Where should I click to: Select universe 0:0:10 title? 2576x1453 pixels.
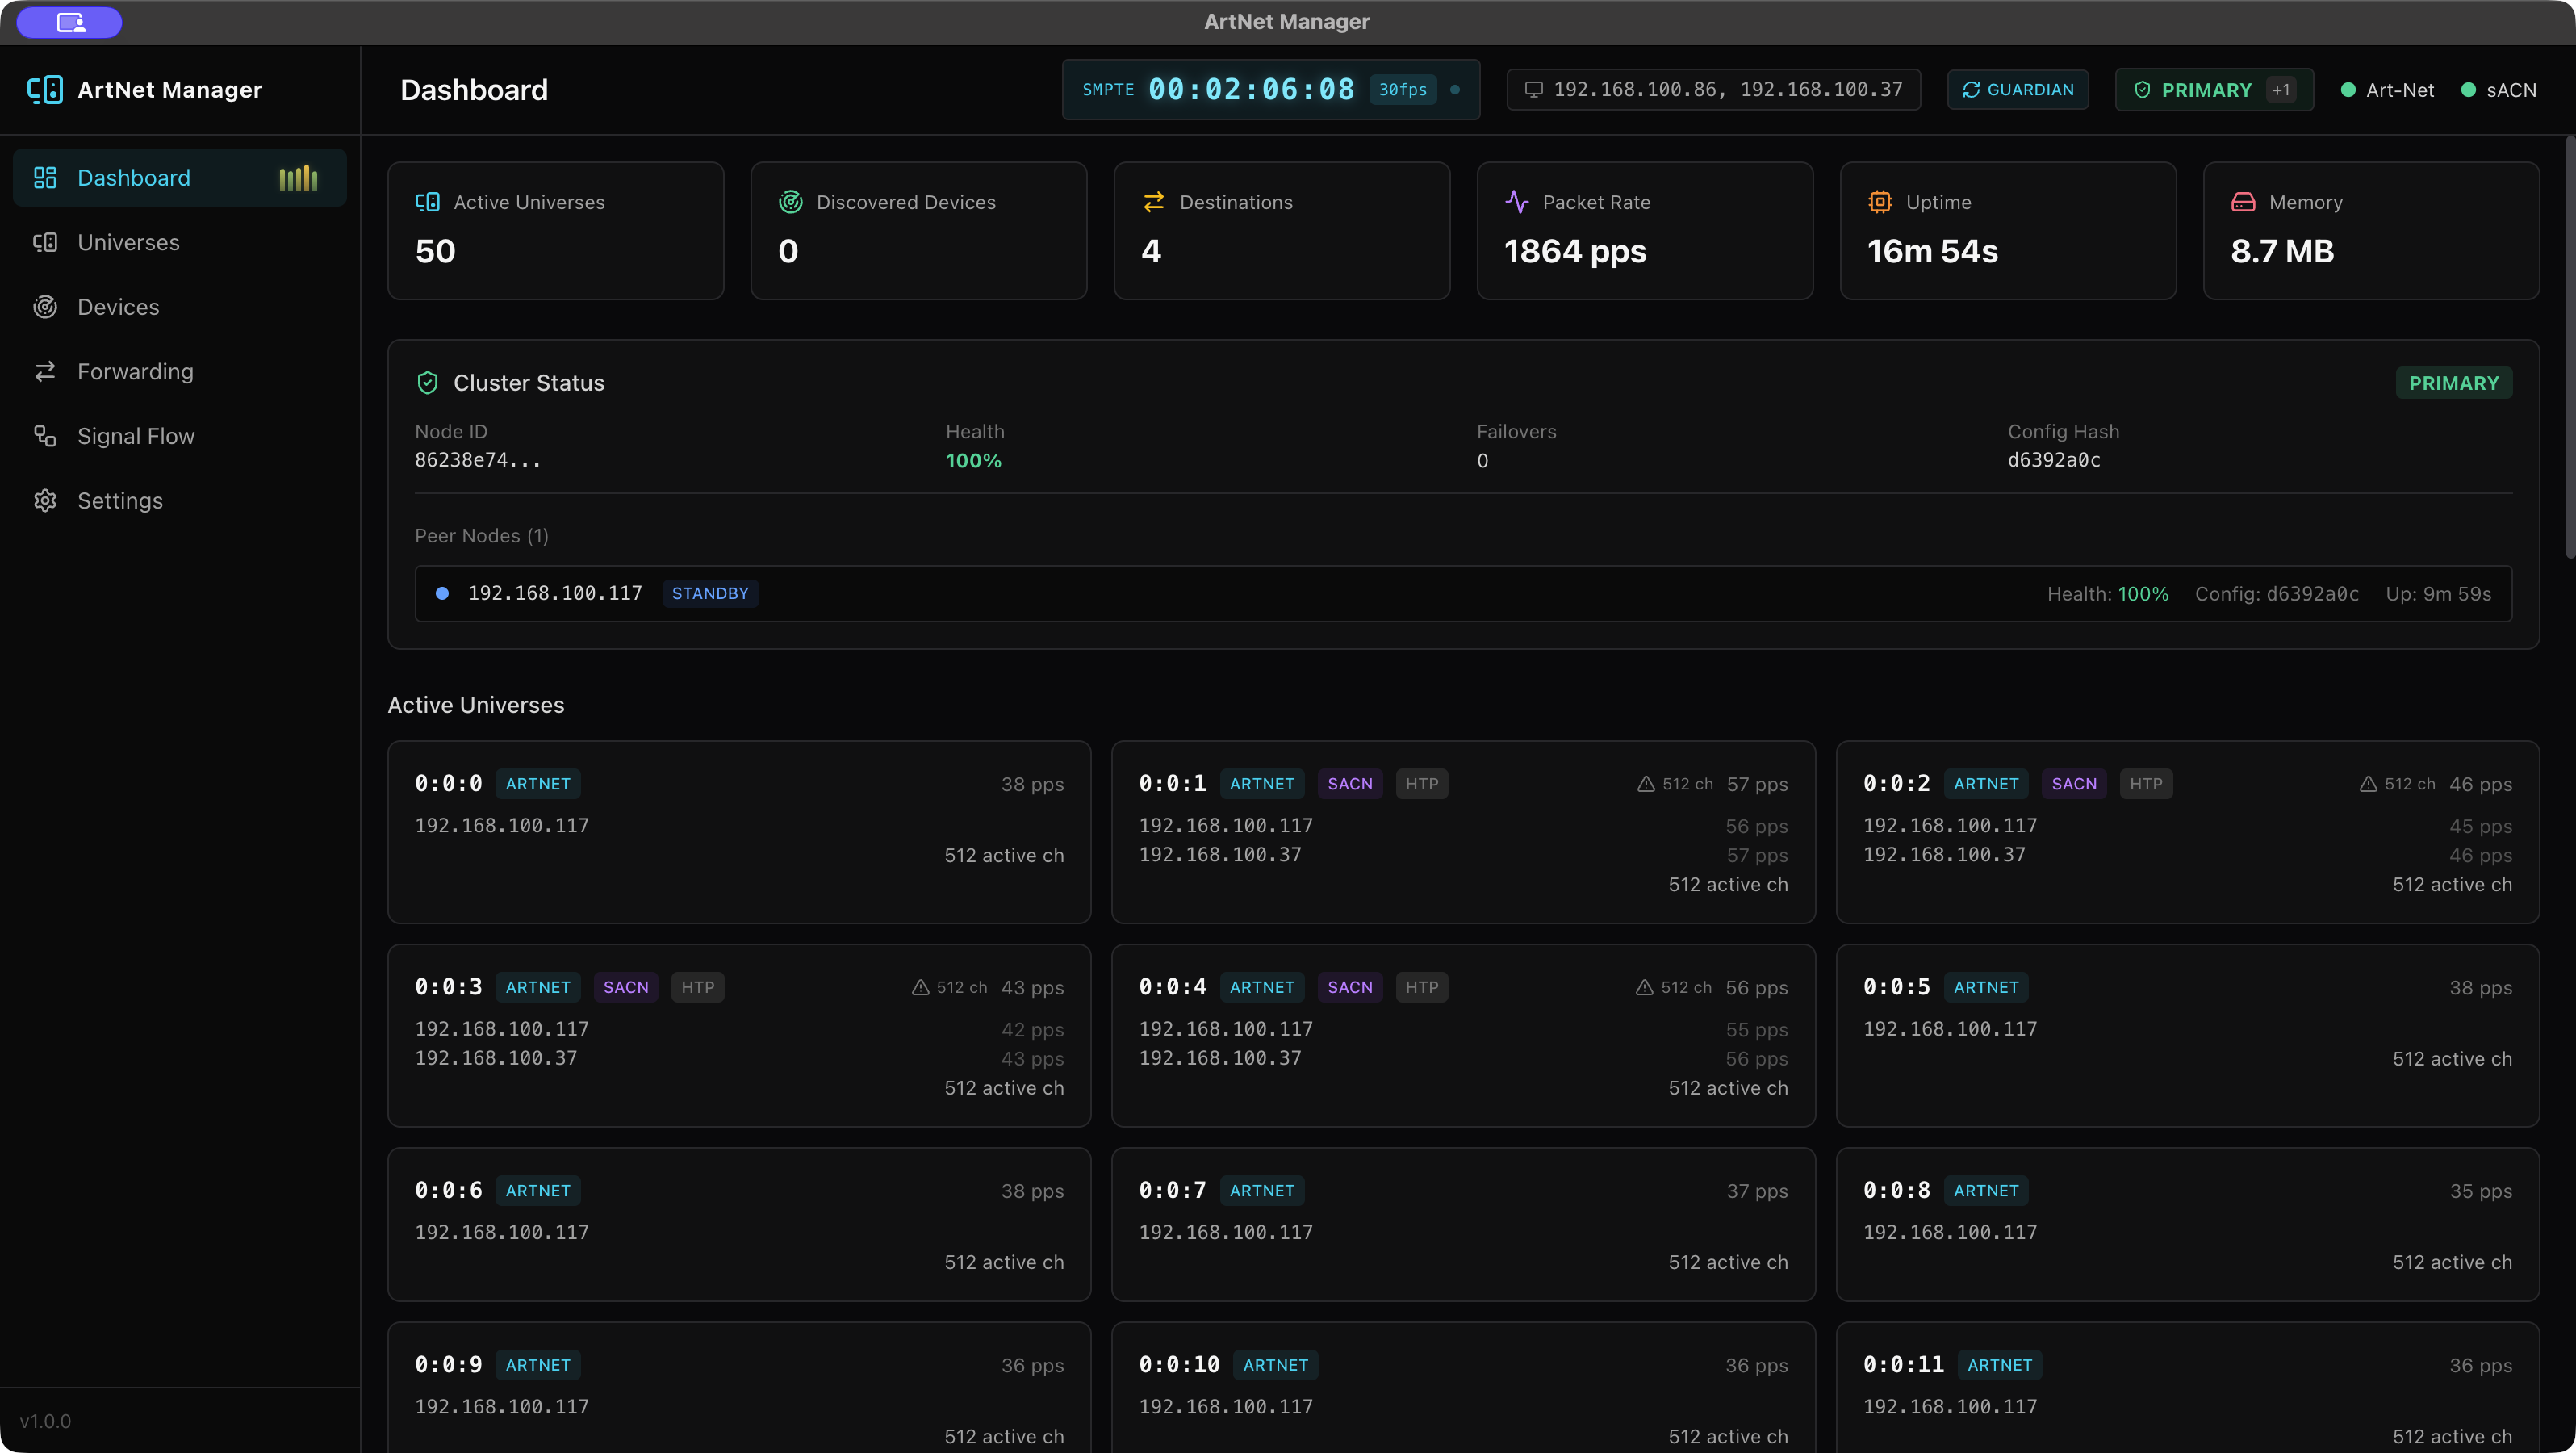point(1179,1365)
